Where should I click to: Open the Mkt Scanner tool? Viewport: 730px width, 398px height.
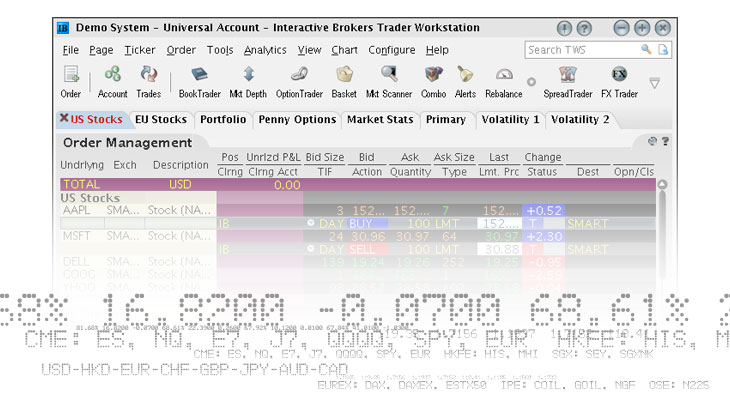click(389, 82)
